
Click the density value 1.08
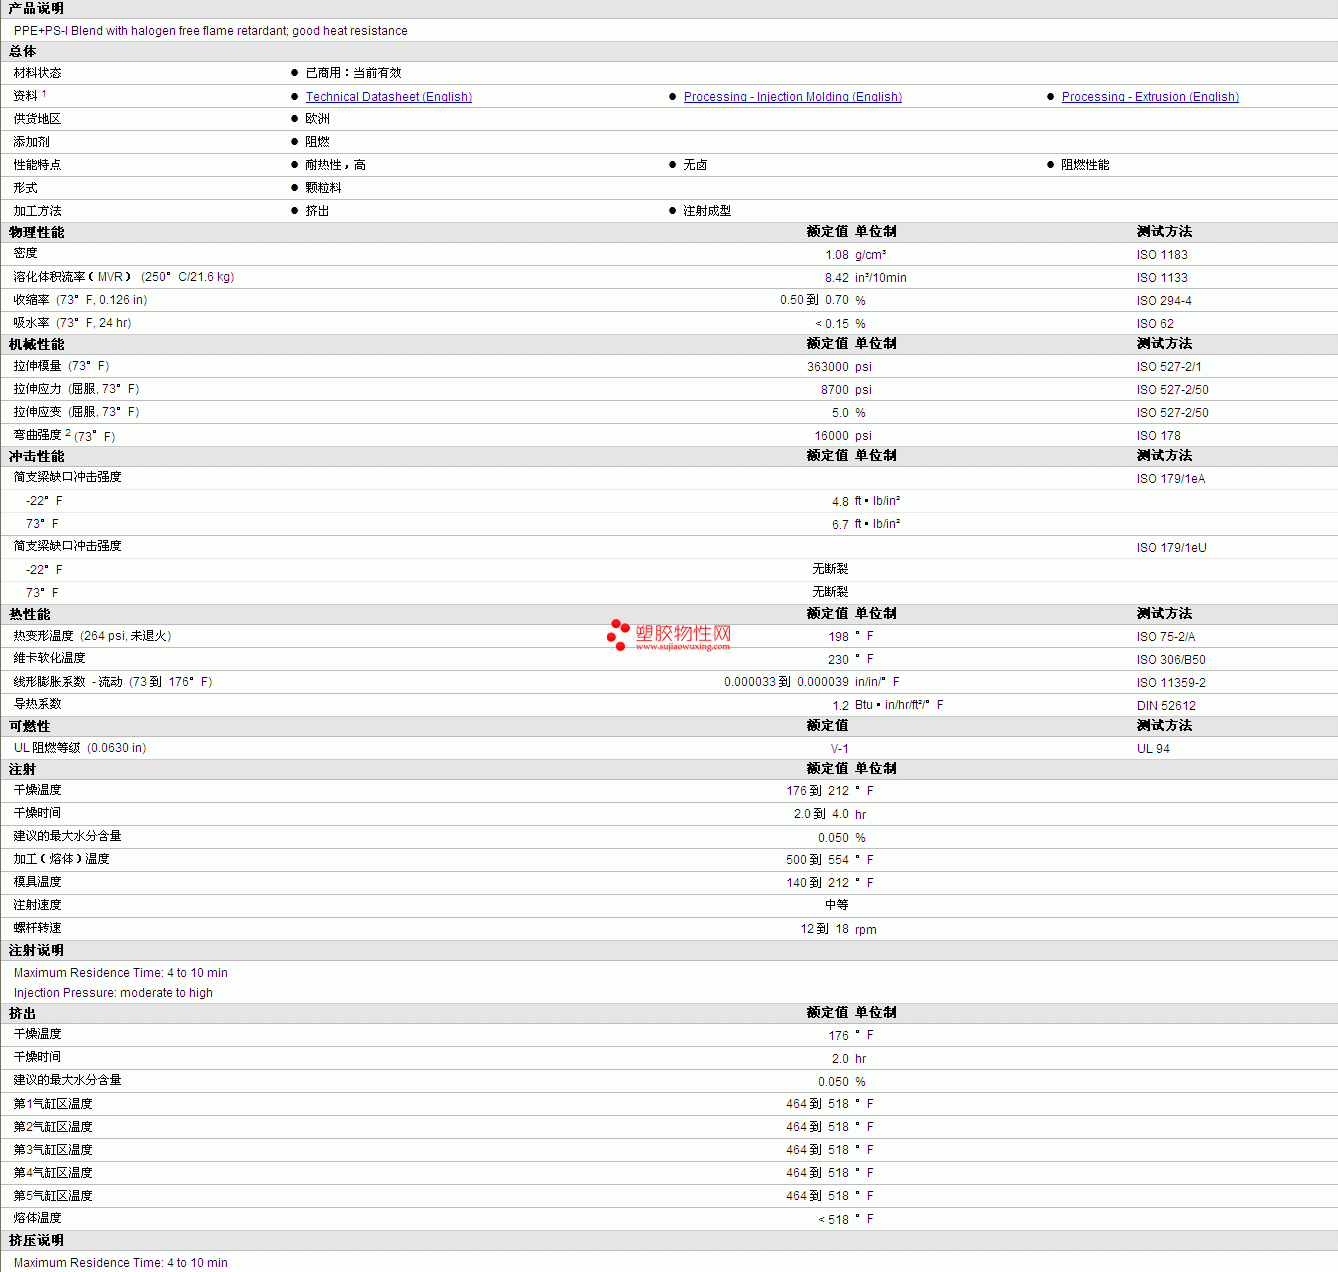837,255
